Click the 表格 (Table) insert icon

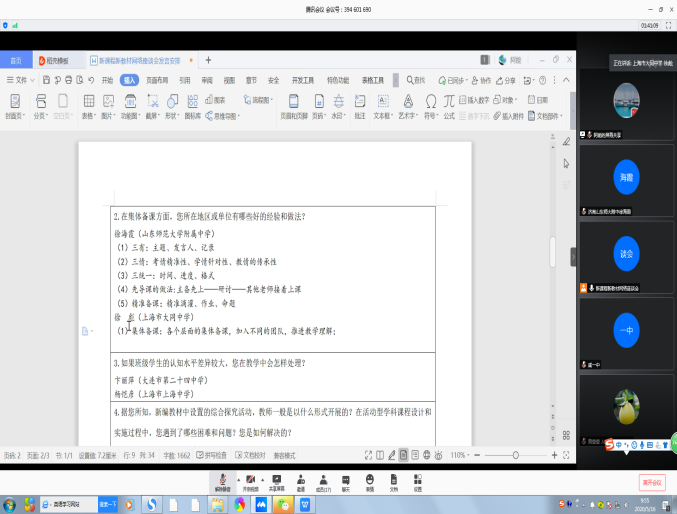(87, 102)
